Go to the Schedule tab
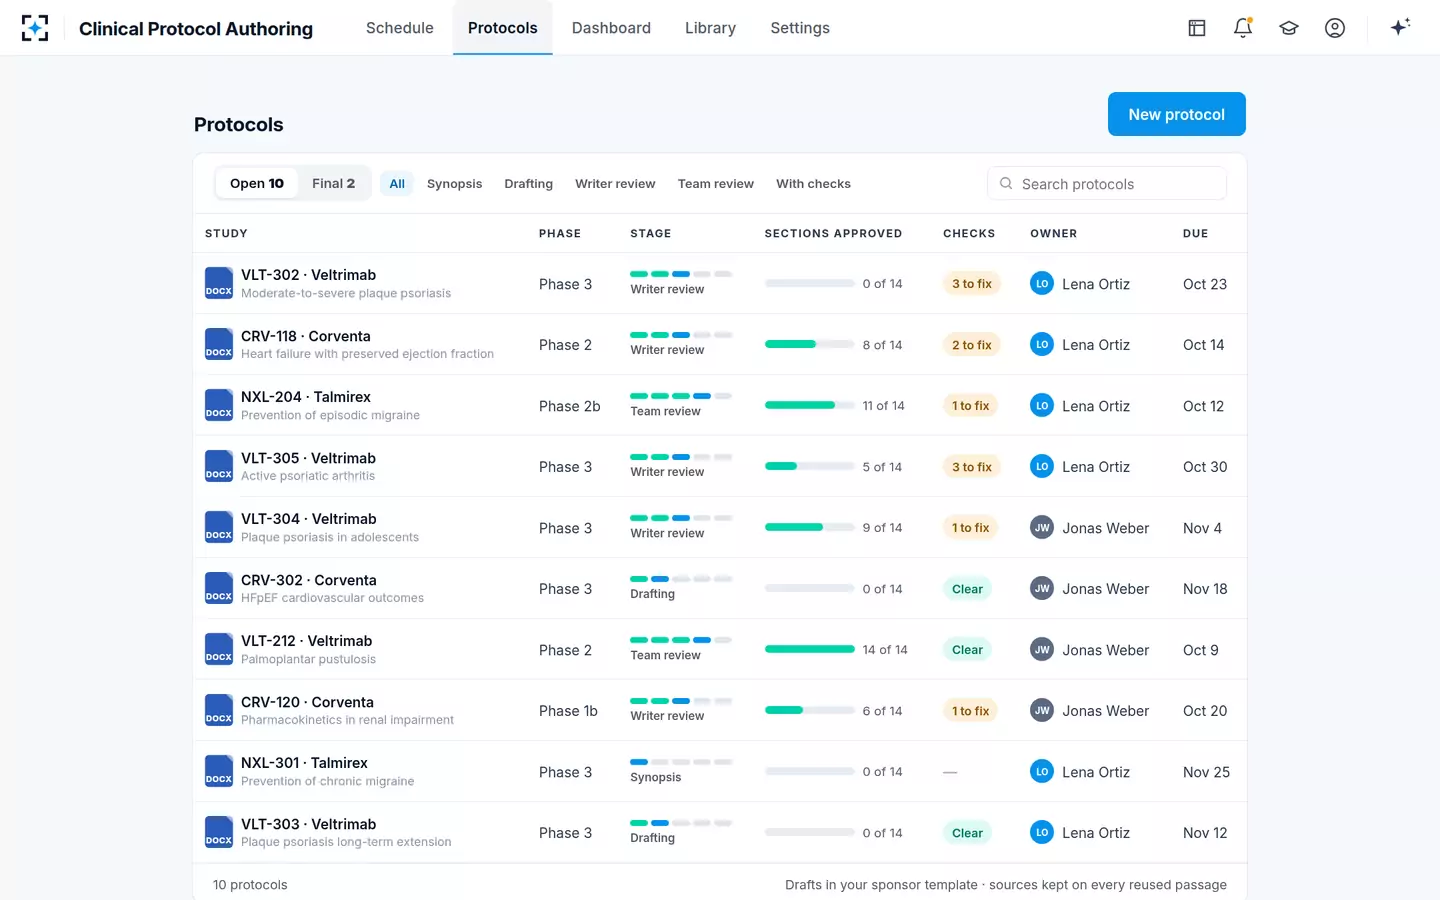 [400, 28]
